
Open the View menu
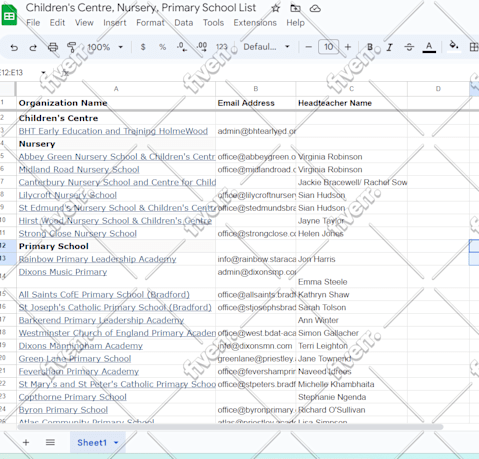[x=84, y=23]
